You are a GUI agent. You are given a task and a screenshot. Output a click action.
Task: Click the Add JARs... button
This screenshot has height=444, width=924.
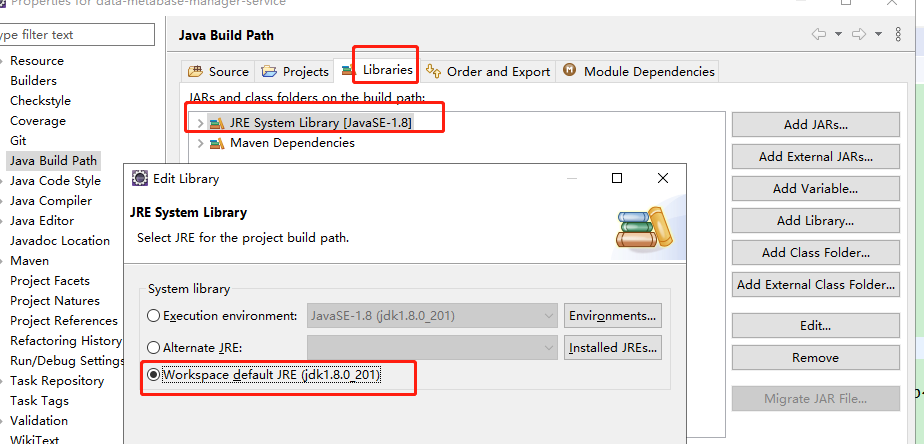(816, 125)
